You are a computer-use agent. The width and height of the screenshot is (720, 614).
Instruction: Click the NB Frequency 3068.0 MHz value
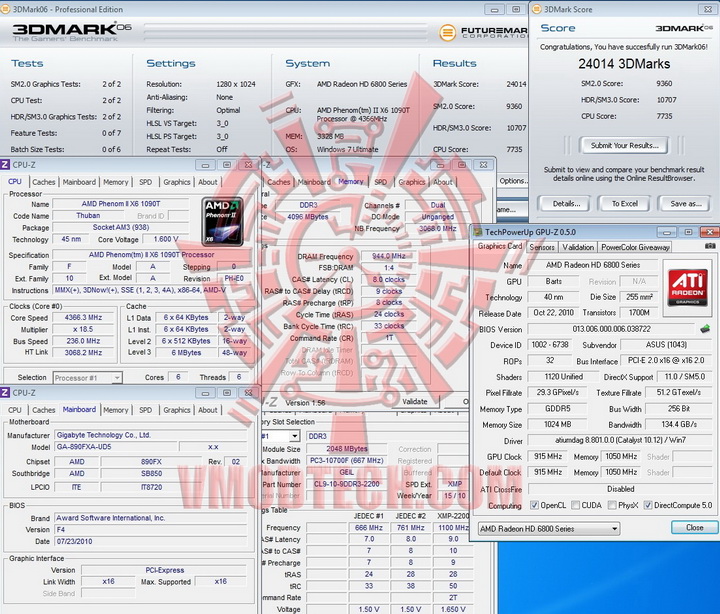(x=437, y=228)
